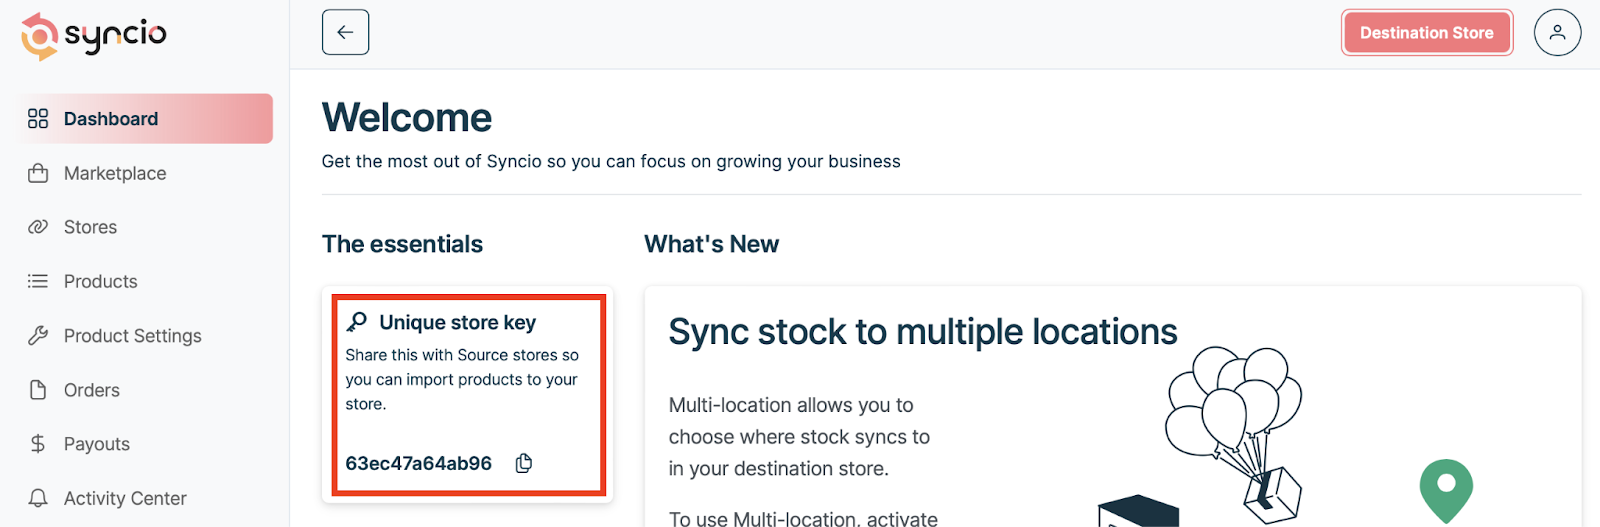Click the Multi-location allows you to paragraph
1600x527 pixels.
tap(800, 437)
